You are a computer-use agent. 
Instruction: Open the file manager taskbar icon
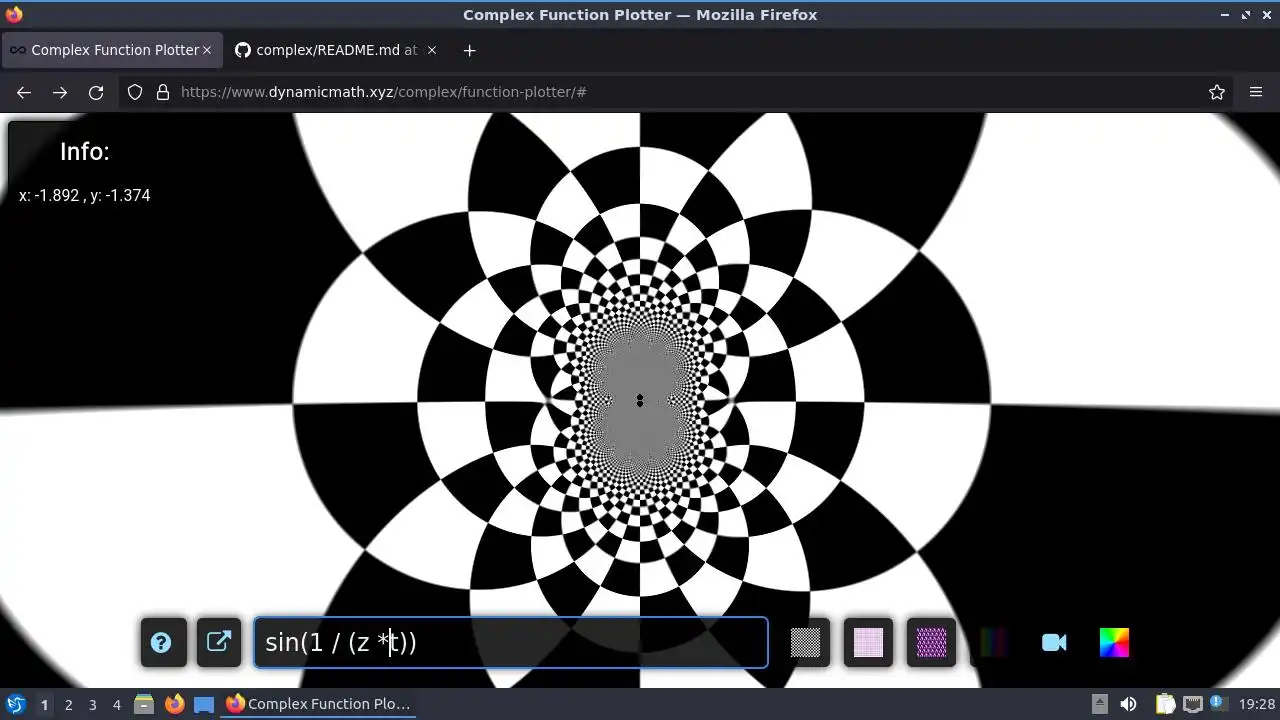pos(144,704)
